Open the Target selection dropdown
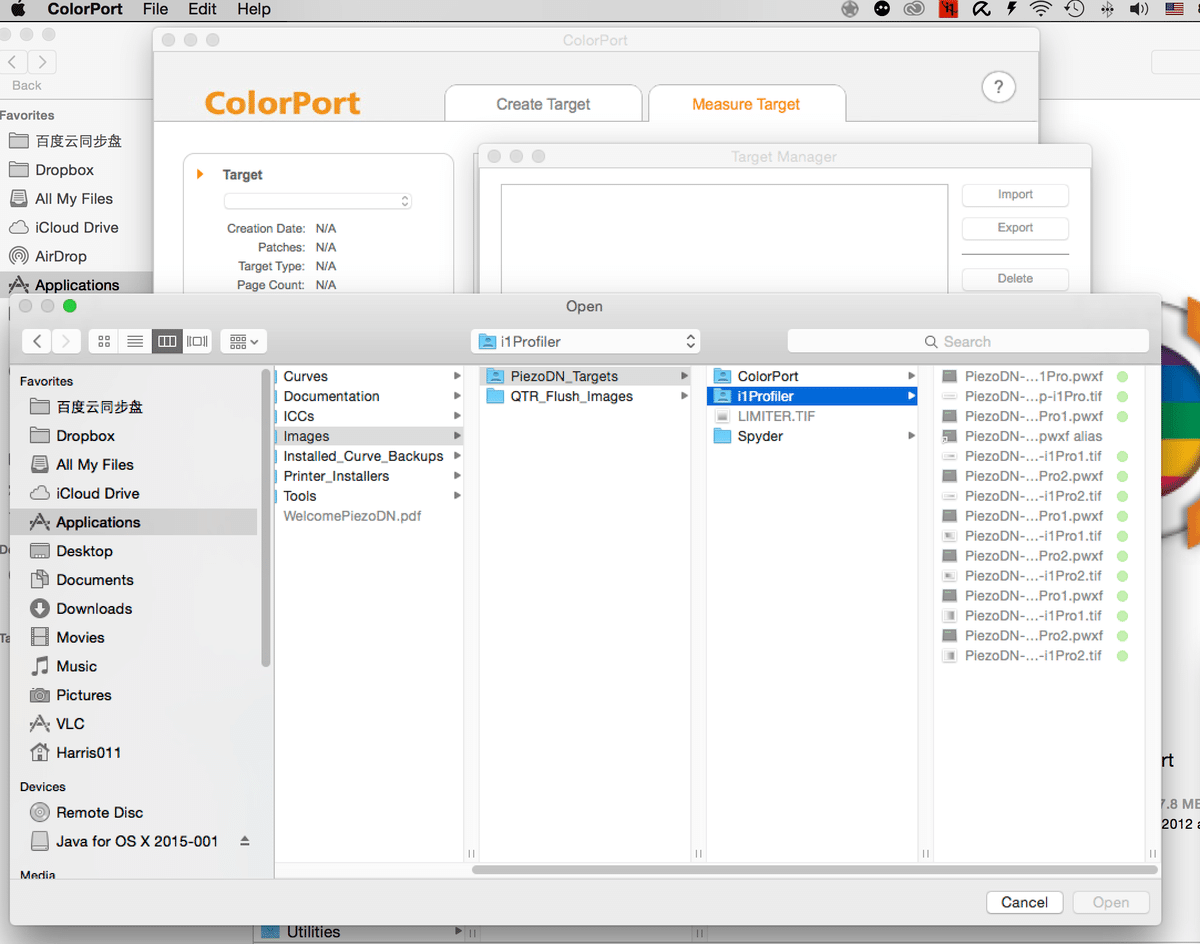1200x944 pixels. 318,201
